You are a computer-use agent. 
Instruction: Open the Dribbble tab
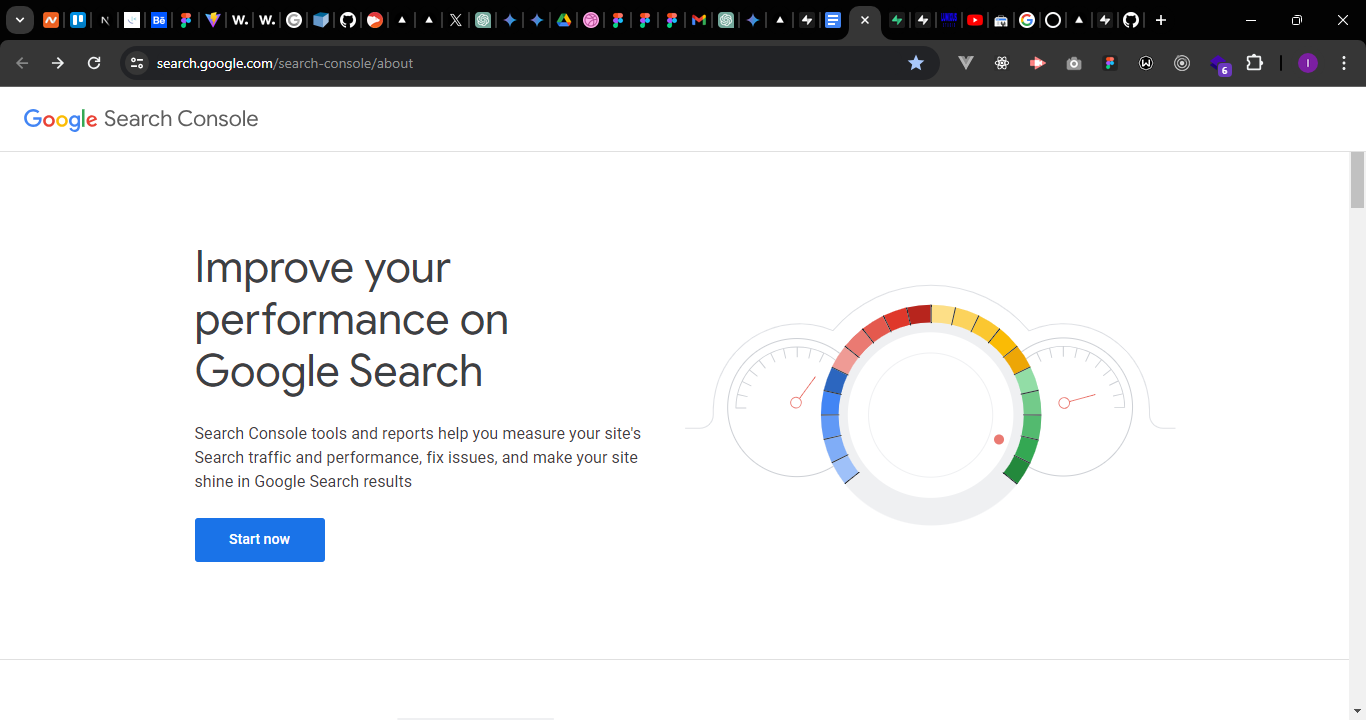click(x=591, y=20)
